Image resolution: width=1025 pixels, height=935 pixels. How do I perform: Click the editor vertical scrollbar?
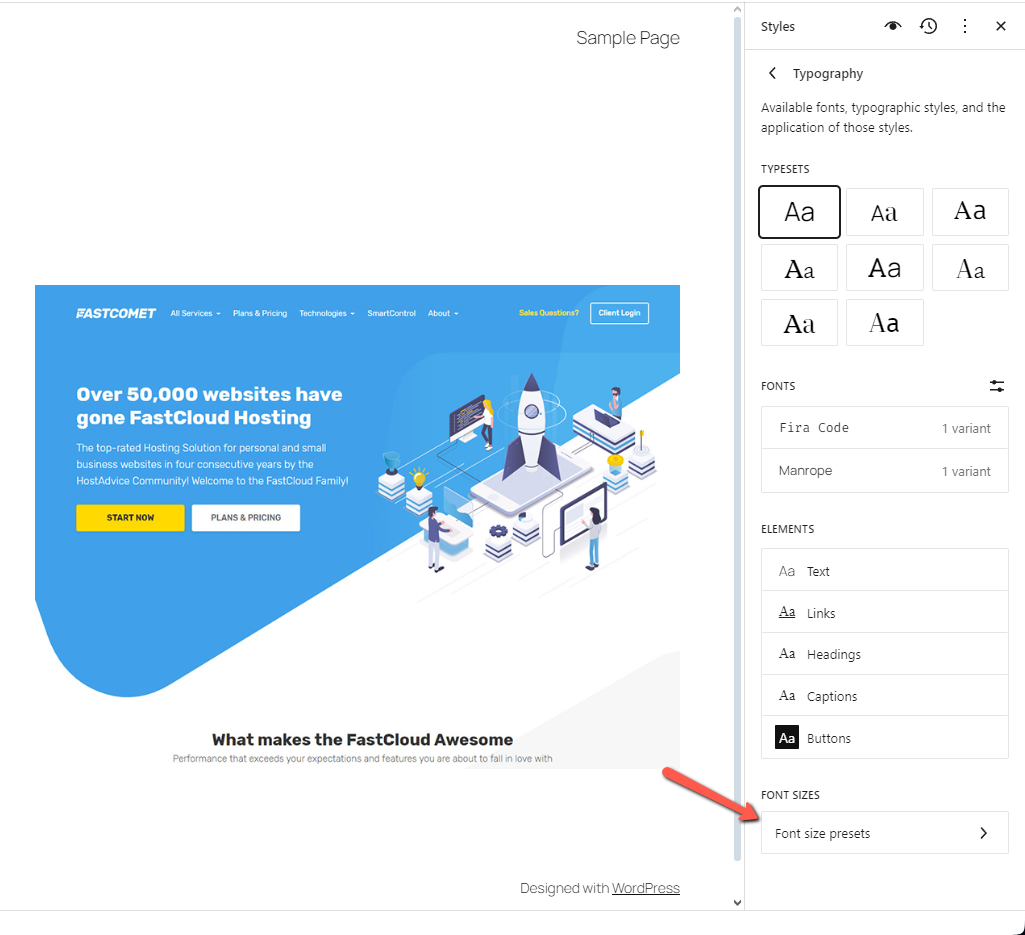737,450
